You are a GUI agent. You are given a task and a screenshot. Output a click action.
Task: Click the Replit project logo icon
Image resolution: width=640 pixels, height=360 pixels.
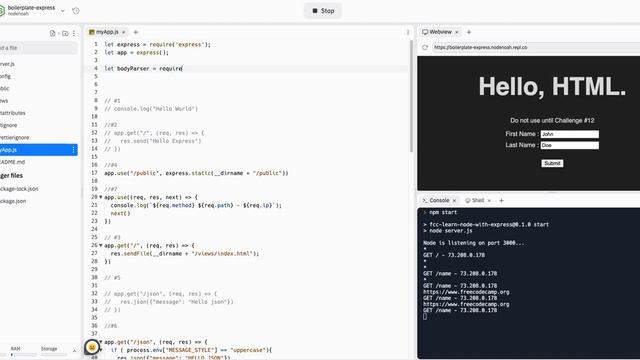pyautogui.click(x=2, y=11)
